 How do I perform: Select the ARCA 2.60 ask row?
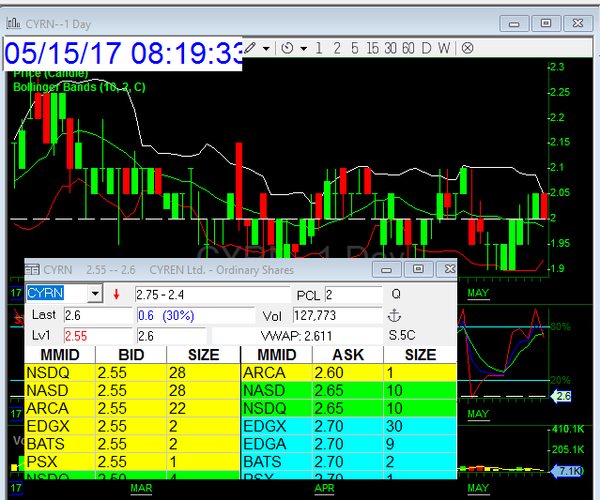click(x=349, y=373)
